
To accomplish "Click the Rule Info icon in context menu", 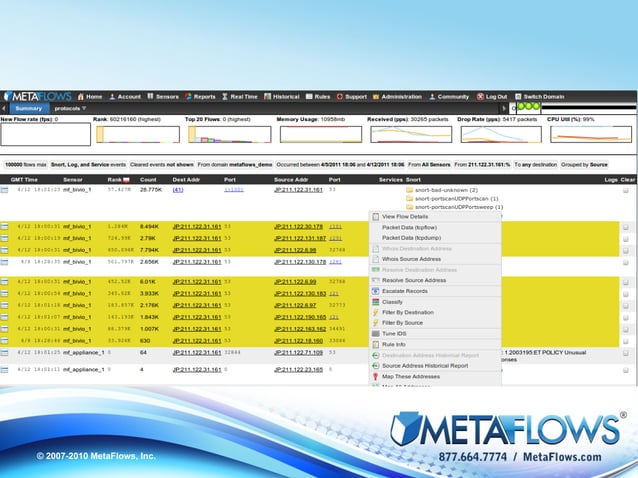I will 375,345.
